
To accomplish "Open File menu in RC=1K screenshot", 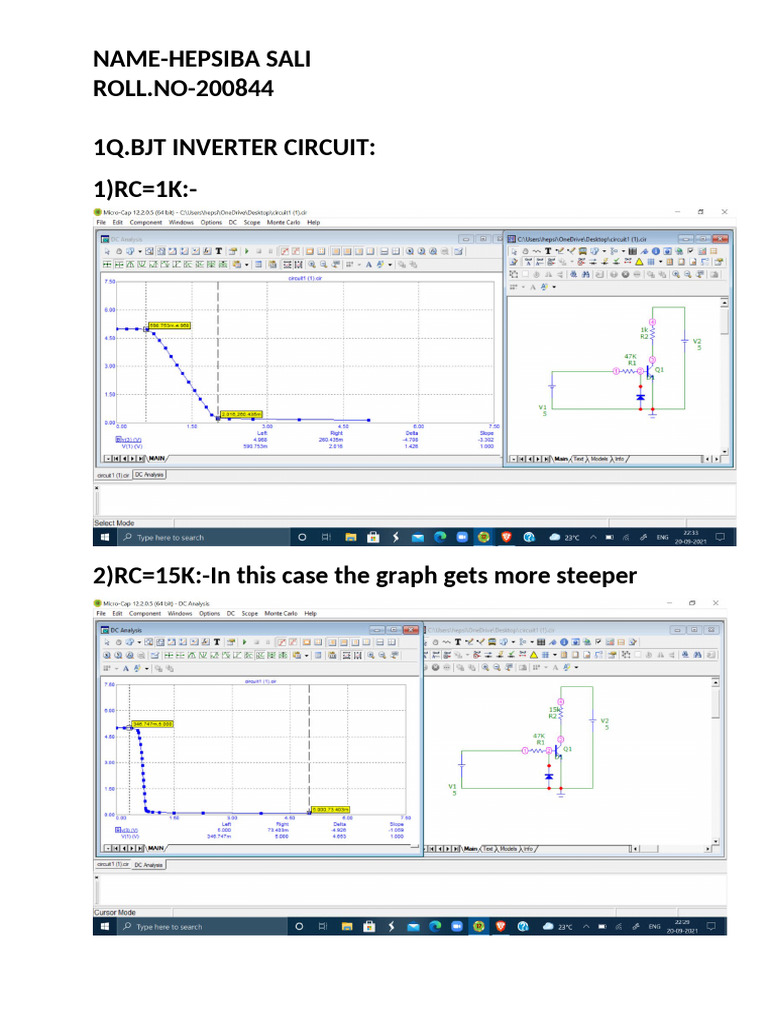I will (x=101, y=222).
